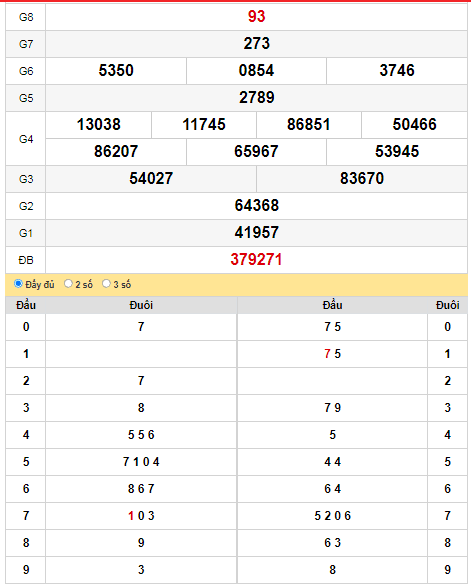The image size is (471, 587).
Task: Click the G1 number 41957
Action: click(x=256, y=232)
